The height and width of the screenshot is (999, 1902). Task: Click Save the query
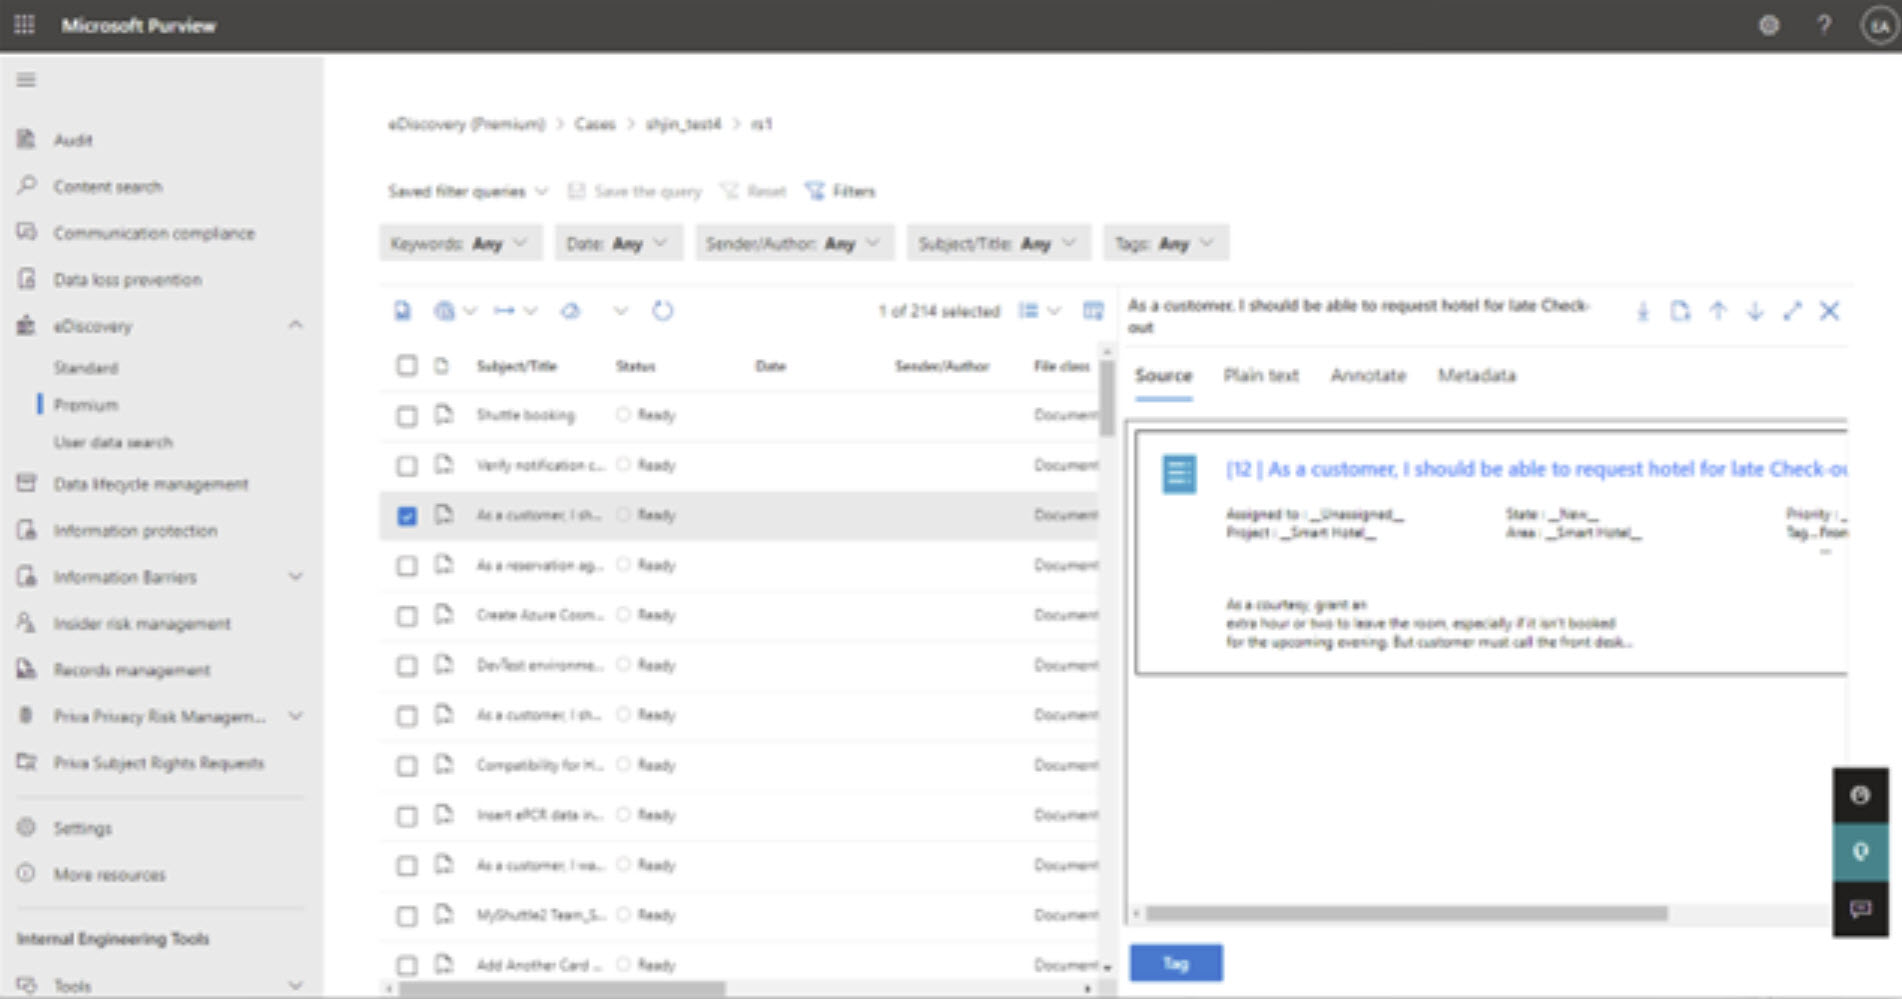point(635,191)
